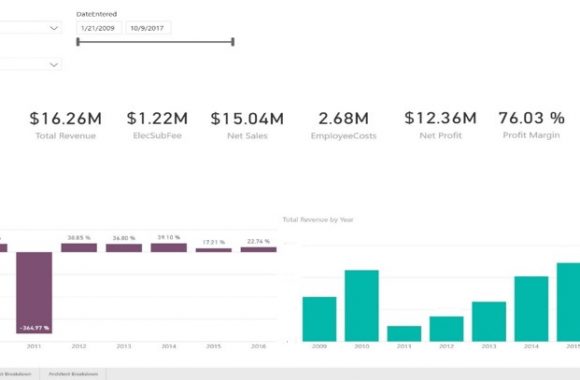Viewport: 580px width, 380px height.
Task: Select the $15.04M Net Sales card
Action: tap(247, 125)
